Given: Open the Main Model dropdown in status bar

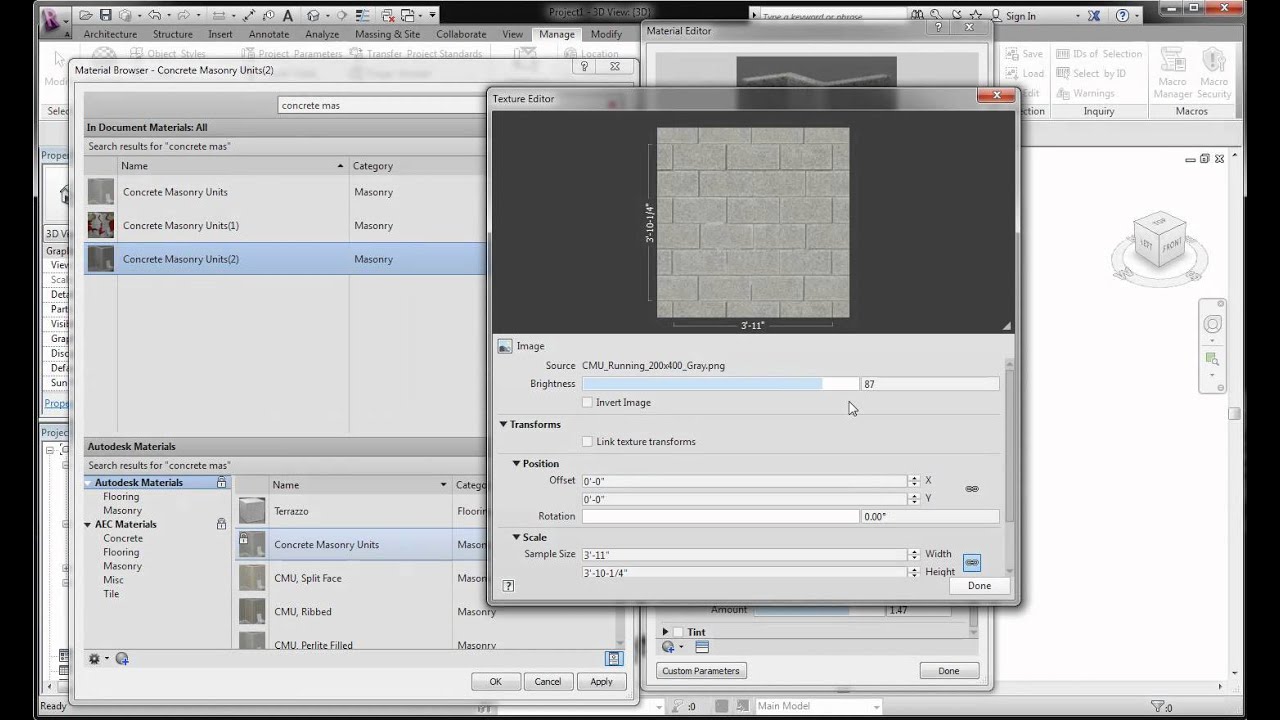Looking at the screenshot, I should click(x=877, y=706).
